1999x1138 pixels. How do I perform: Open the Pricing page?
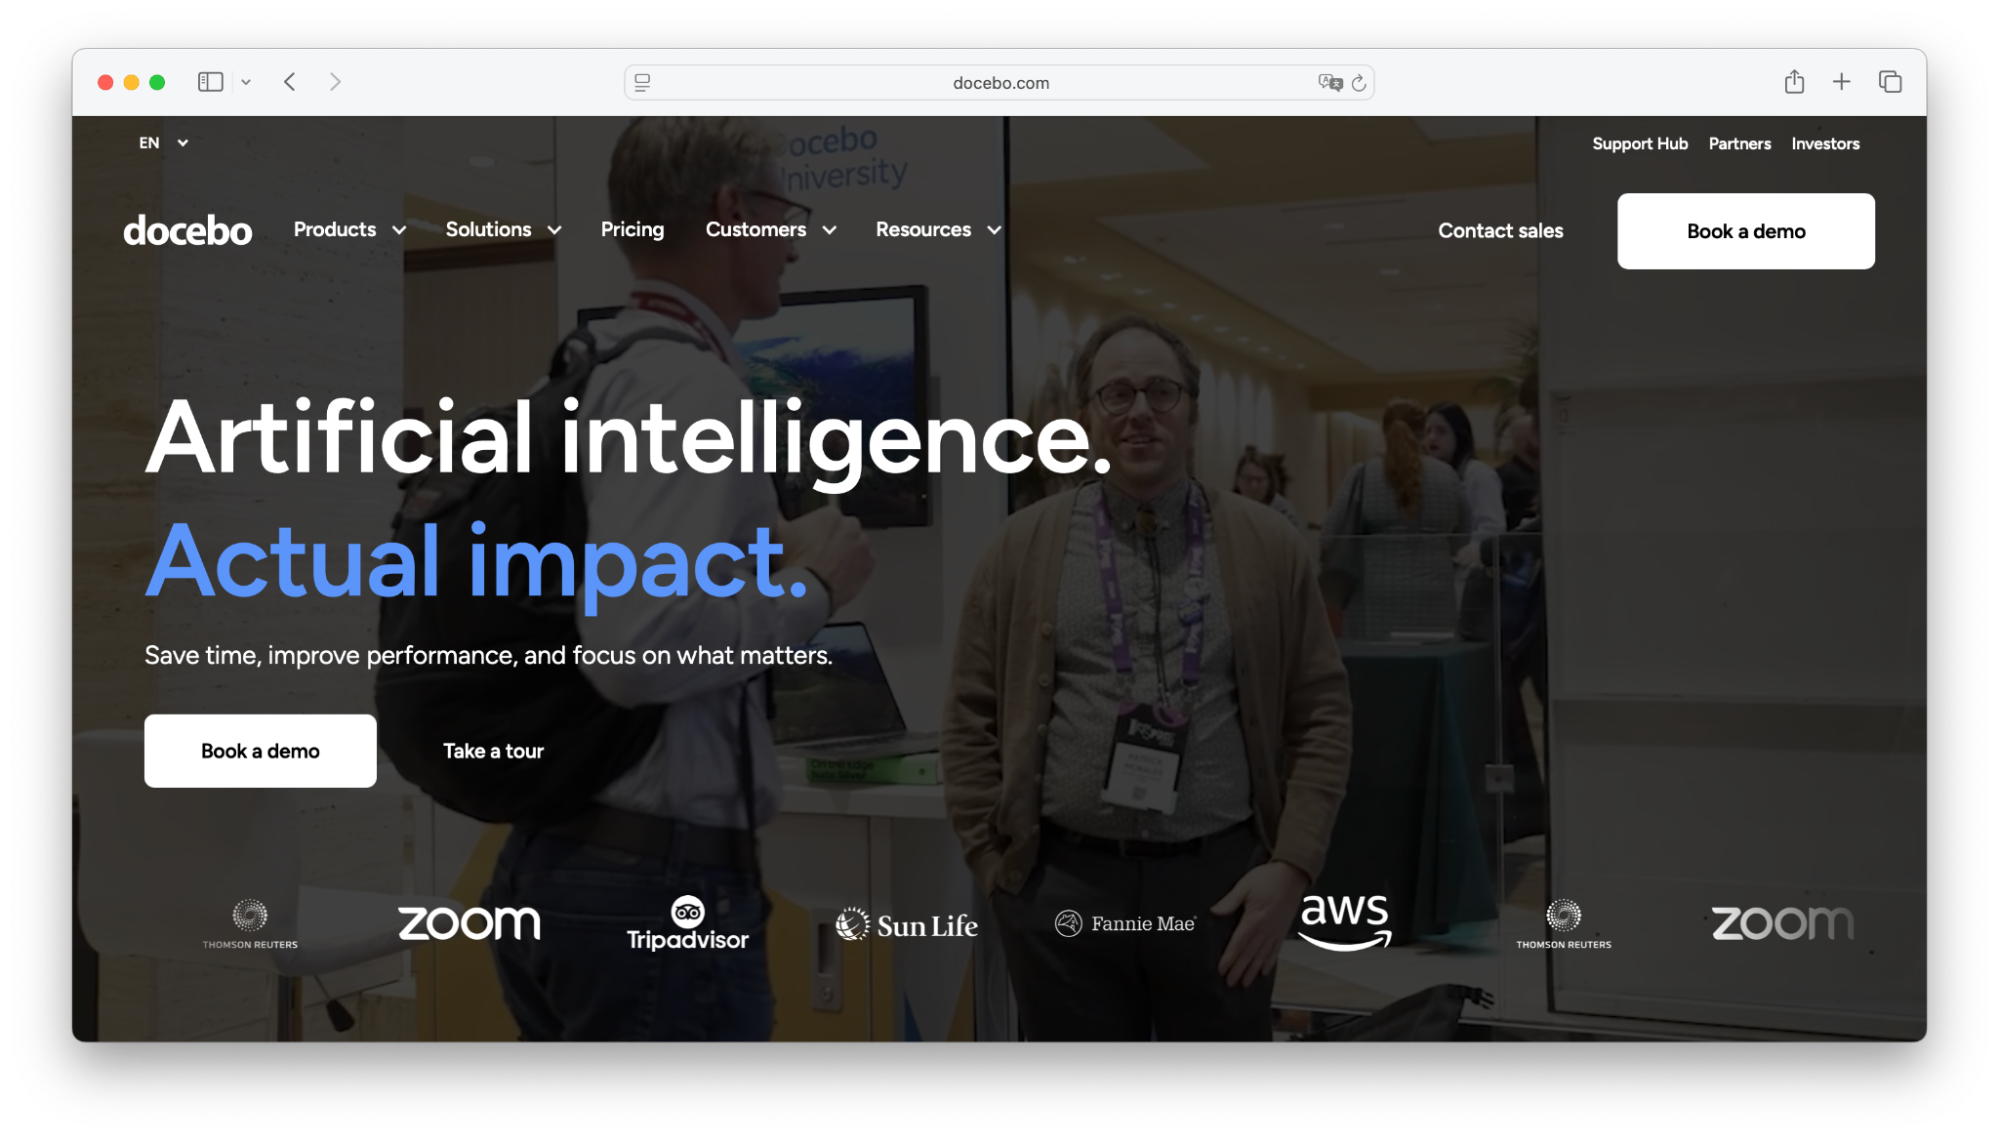[632, 230]
